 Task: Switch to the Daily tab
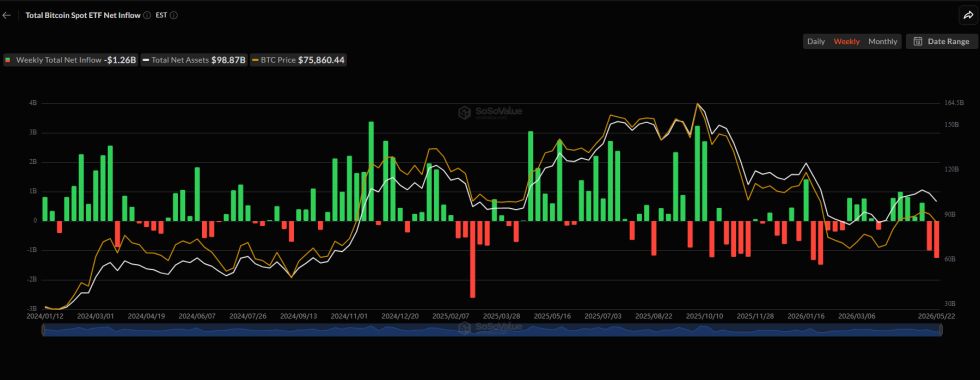[x=816, y=41]
